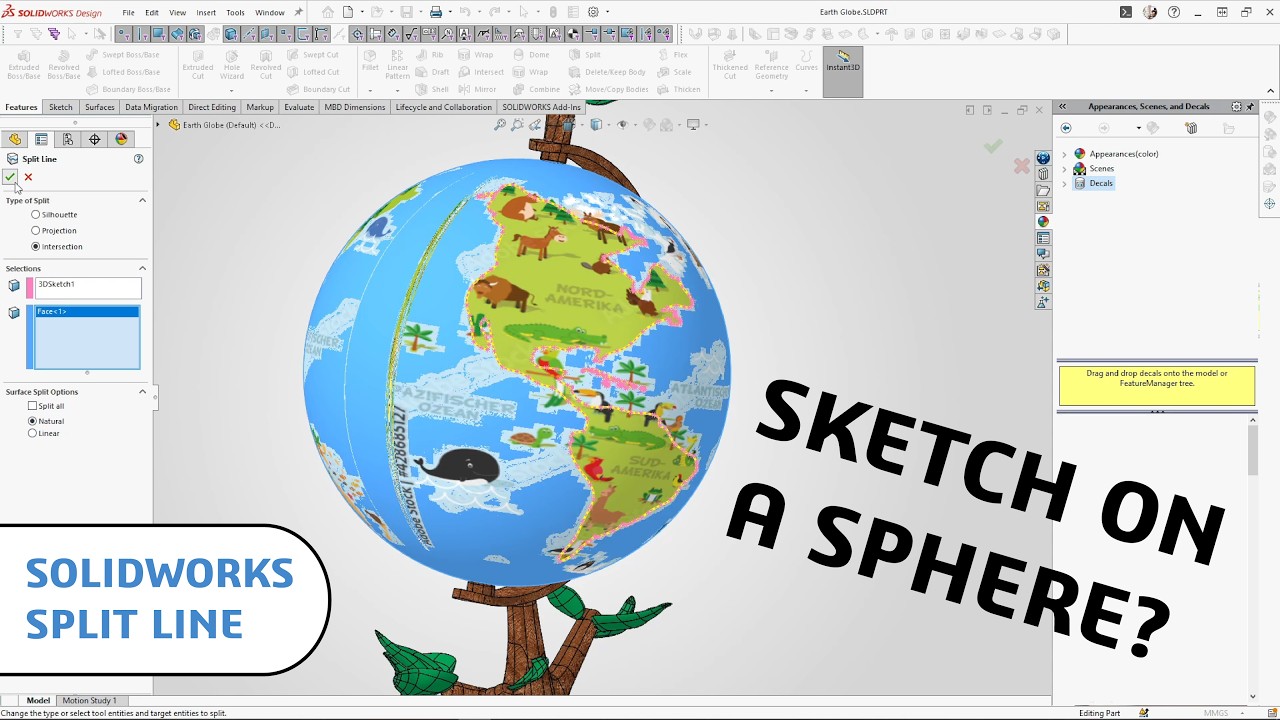This screenshot has width=1280, height=720.
Task: Click the Help question mark in title bar
Action: point(1174,12)
